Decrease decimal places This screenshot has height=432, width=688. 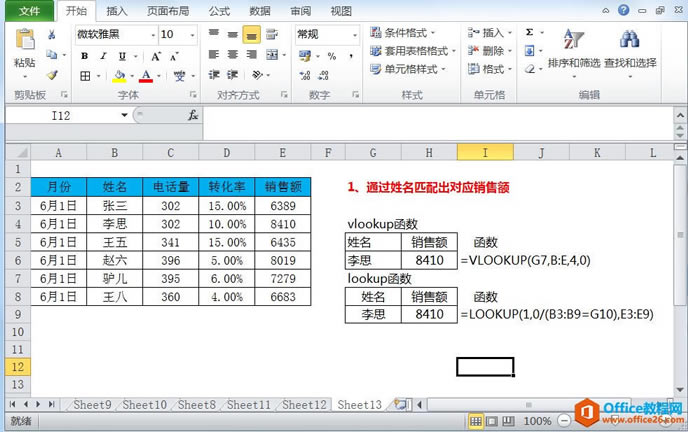(323, 75)
